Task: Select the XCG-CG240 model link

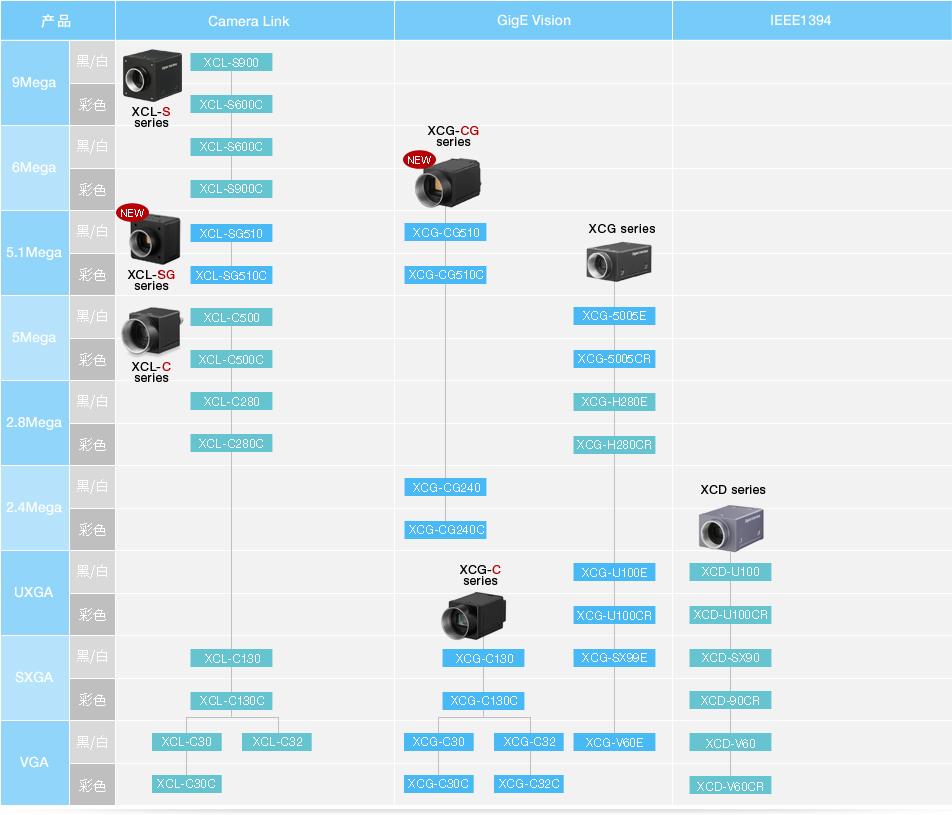Action: pyautogui.click(x=446, y=488)
